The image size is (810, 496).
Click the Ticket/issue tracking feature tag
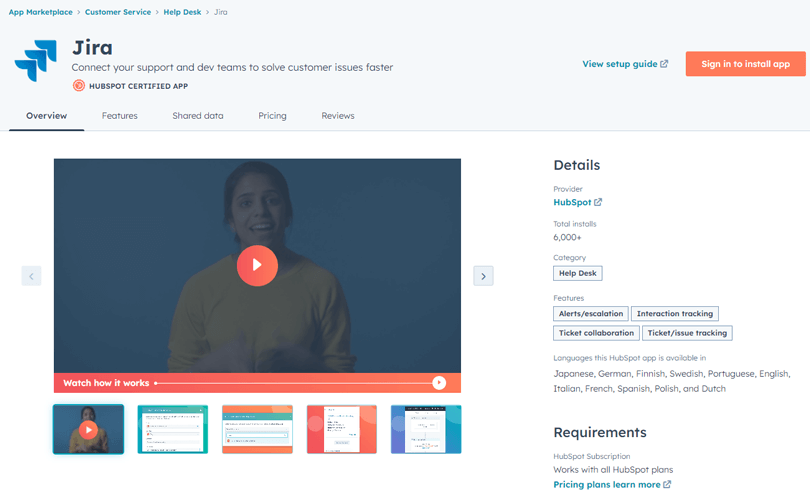tap(687, 333)
